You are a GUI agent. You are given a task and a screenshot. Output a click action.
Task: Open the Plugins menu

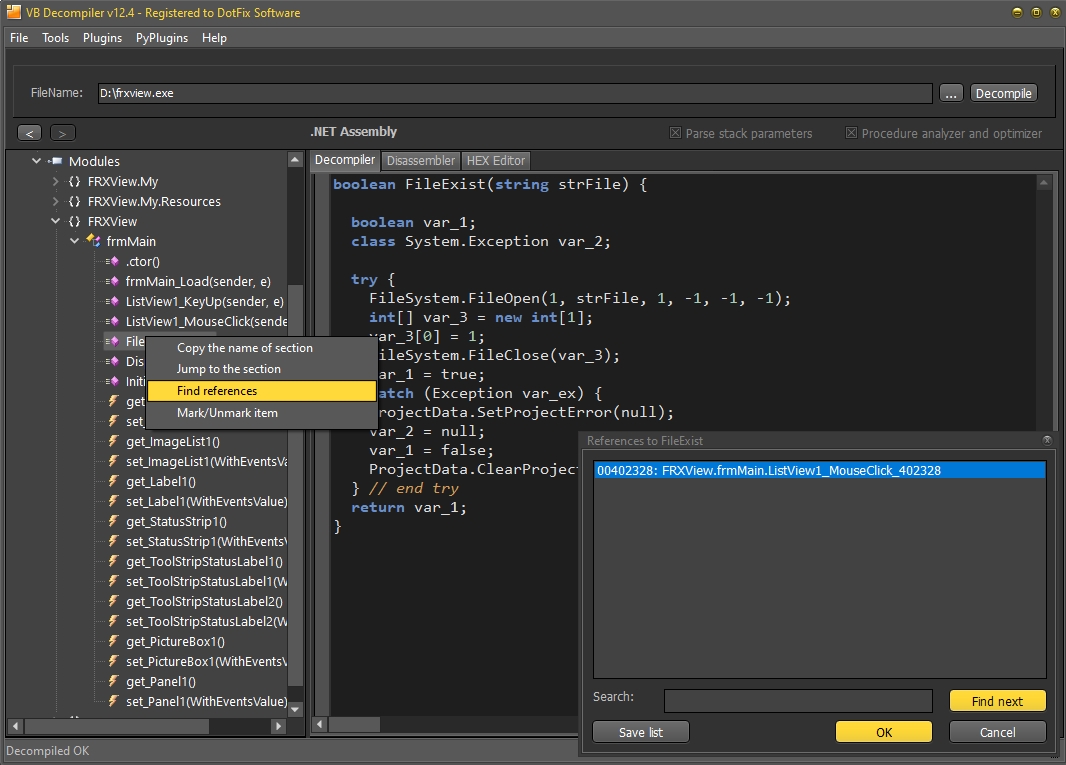[103, 38]
